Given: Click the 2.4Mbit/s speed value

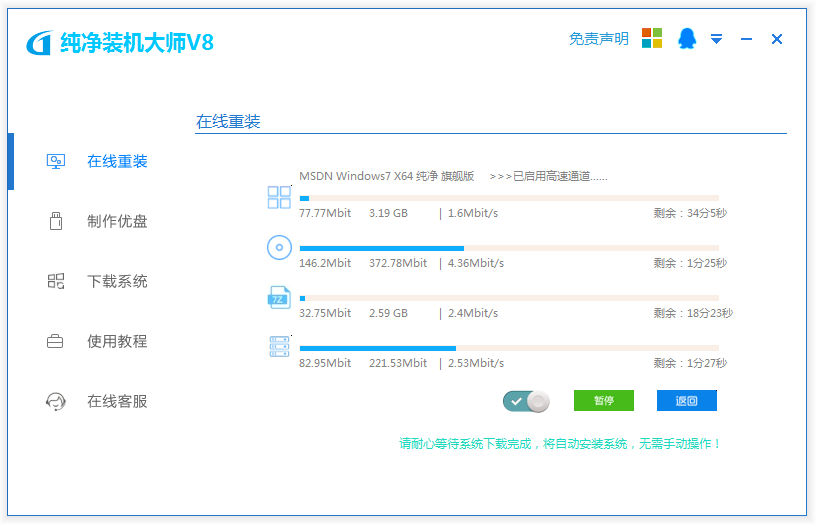Looking at the screenshot, I should coord(473,313).
